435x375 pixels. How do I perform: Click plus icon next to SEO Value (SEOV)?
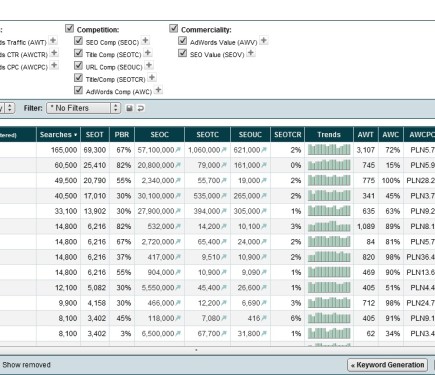tap(251, 53)
